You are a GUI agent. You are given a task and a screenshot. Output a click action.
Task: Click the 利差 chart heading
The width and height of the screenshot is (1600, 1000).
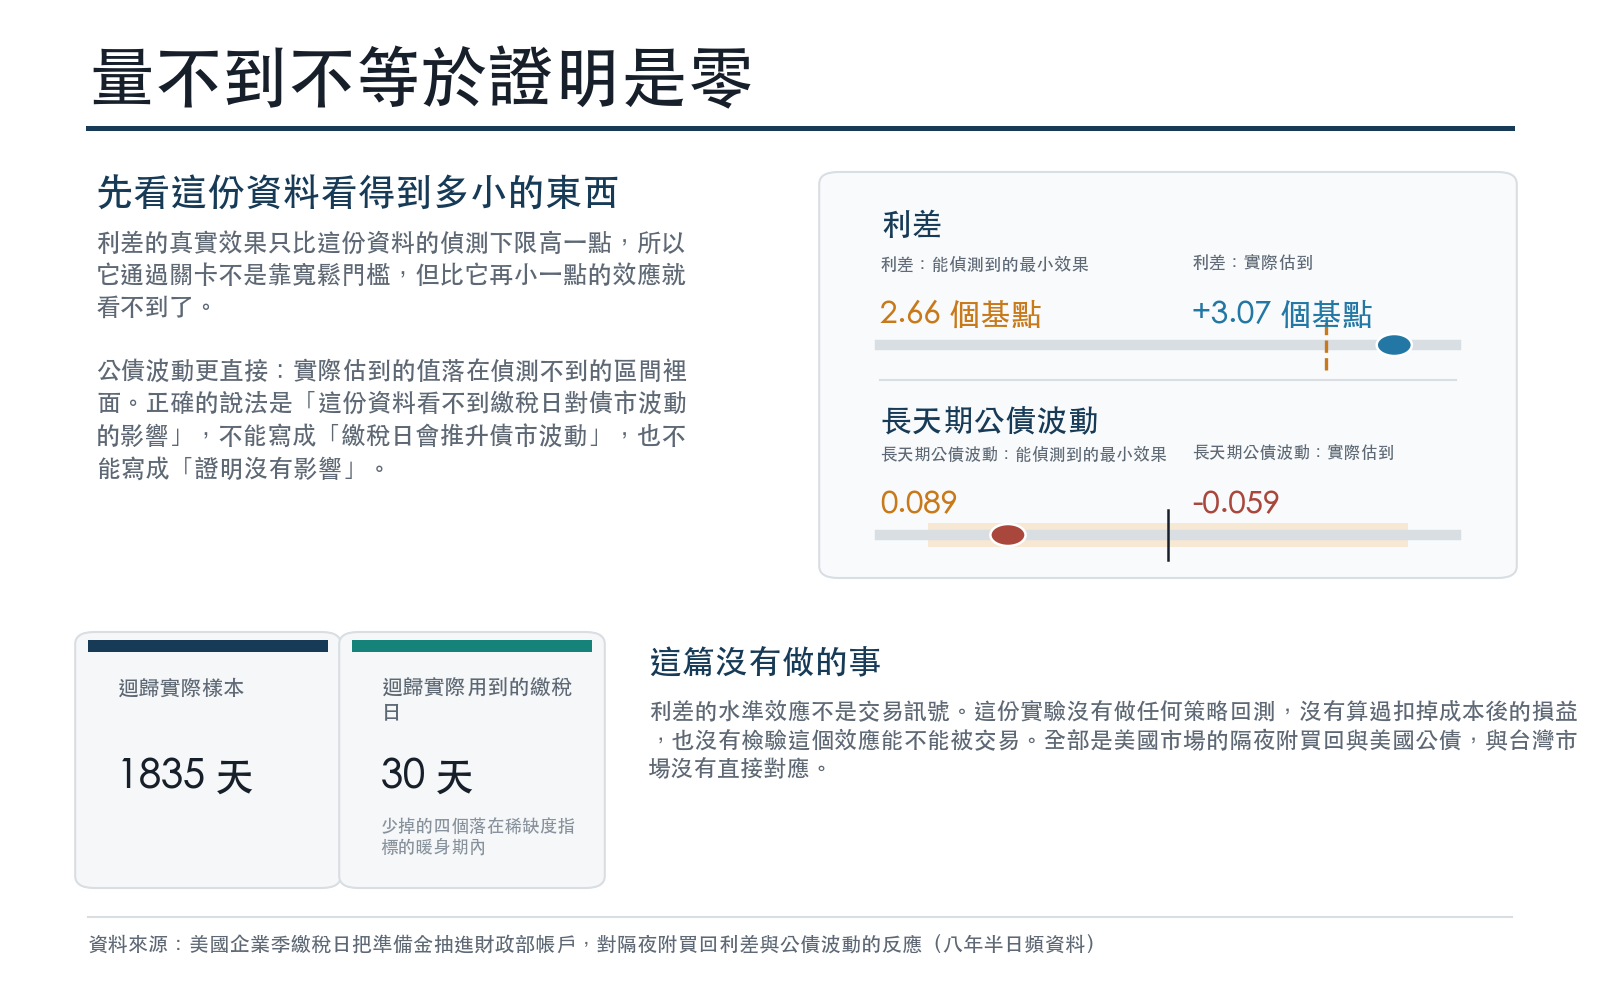912,224
